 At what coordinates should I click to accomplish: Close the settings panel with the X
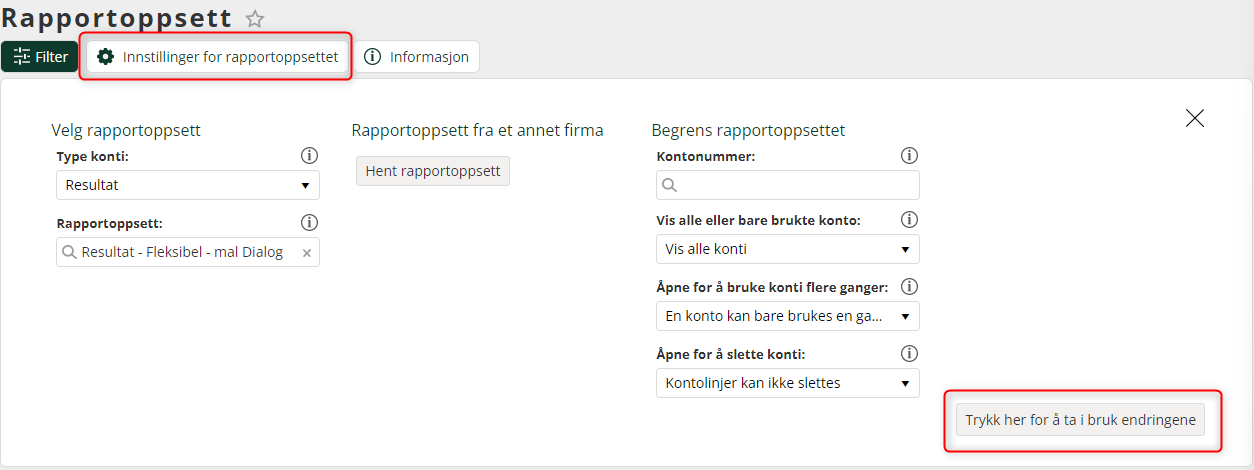point(1194,118)
